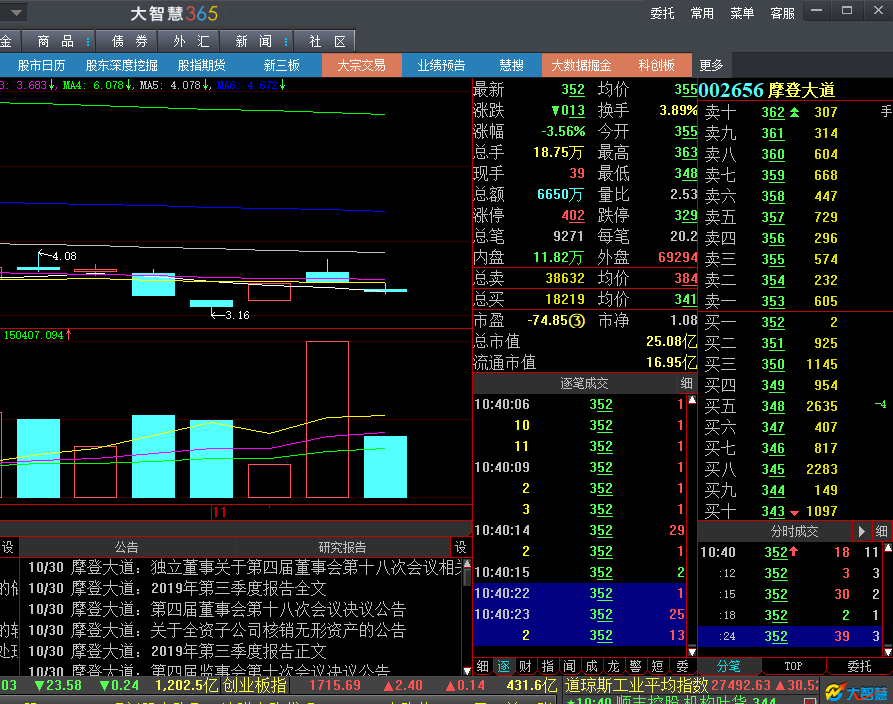
Task: Expand the 更多 menu
Action: coord(711,66)
